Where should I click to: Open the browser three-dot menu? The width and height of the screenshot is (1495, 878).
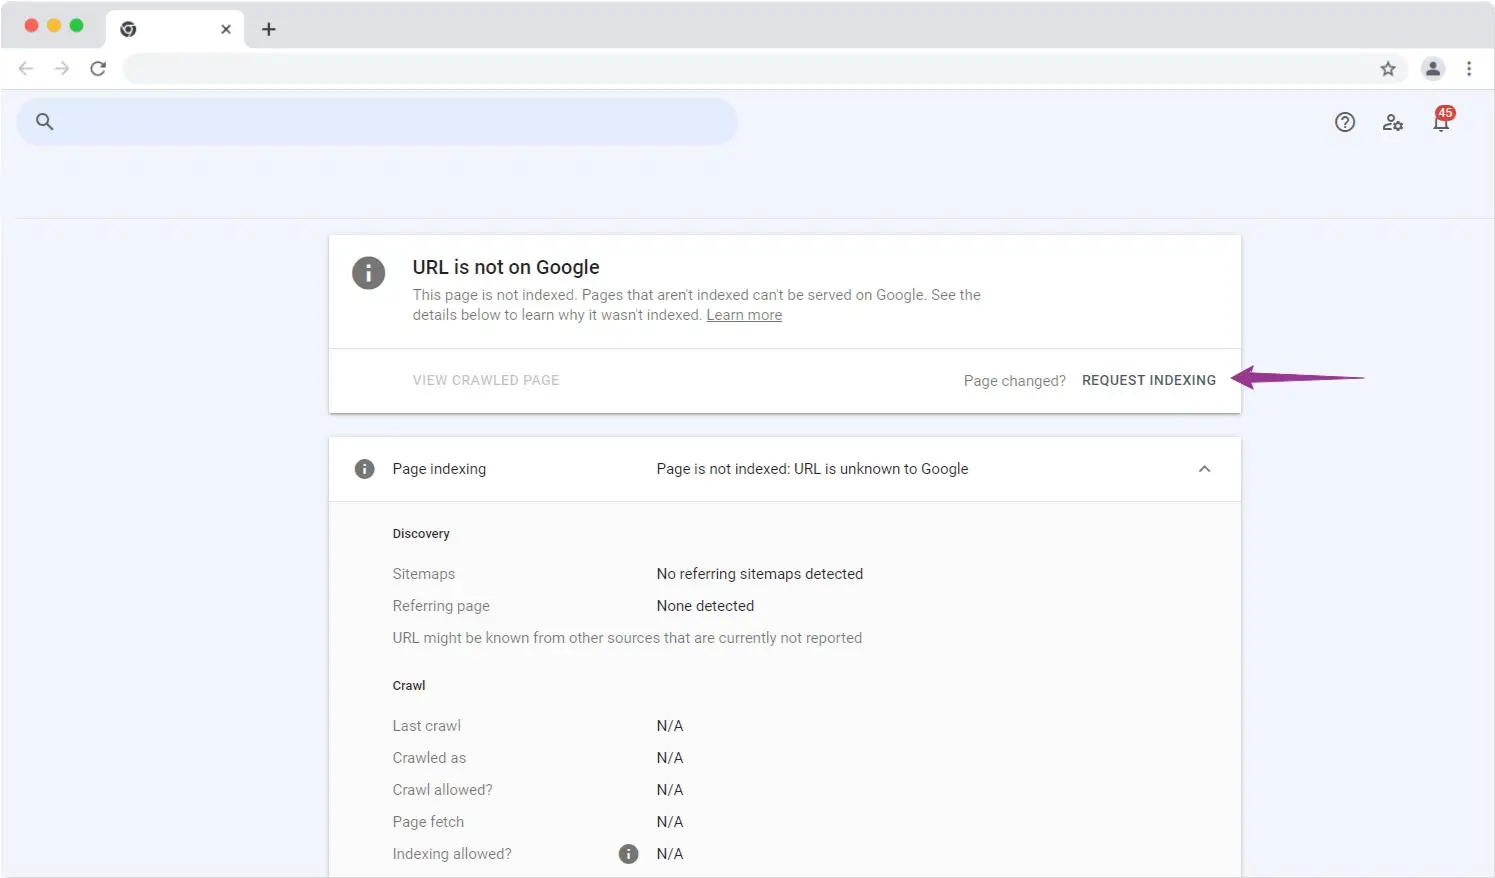point(1468,69)
